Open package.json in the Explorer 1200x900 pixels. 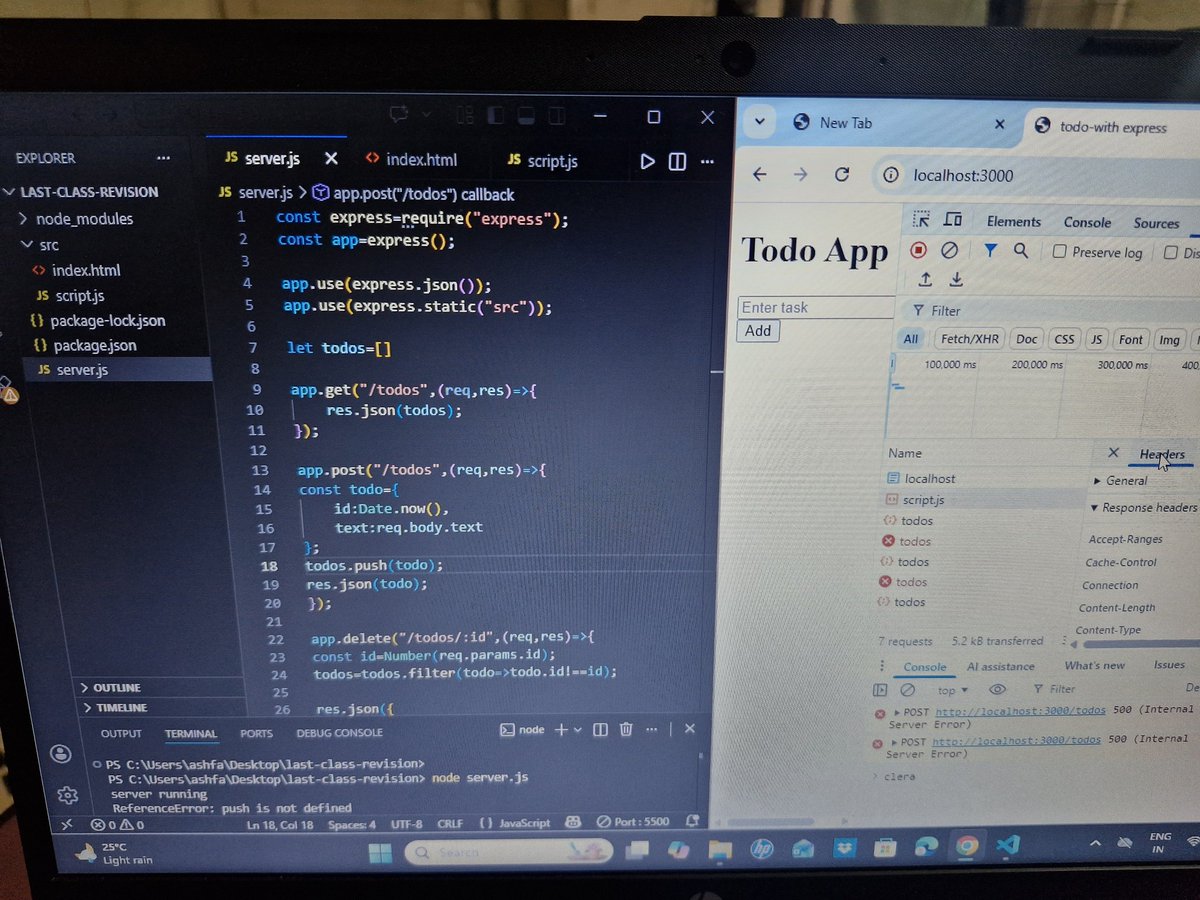[95, 345]
